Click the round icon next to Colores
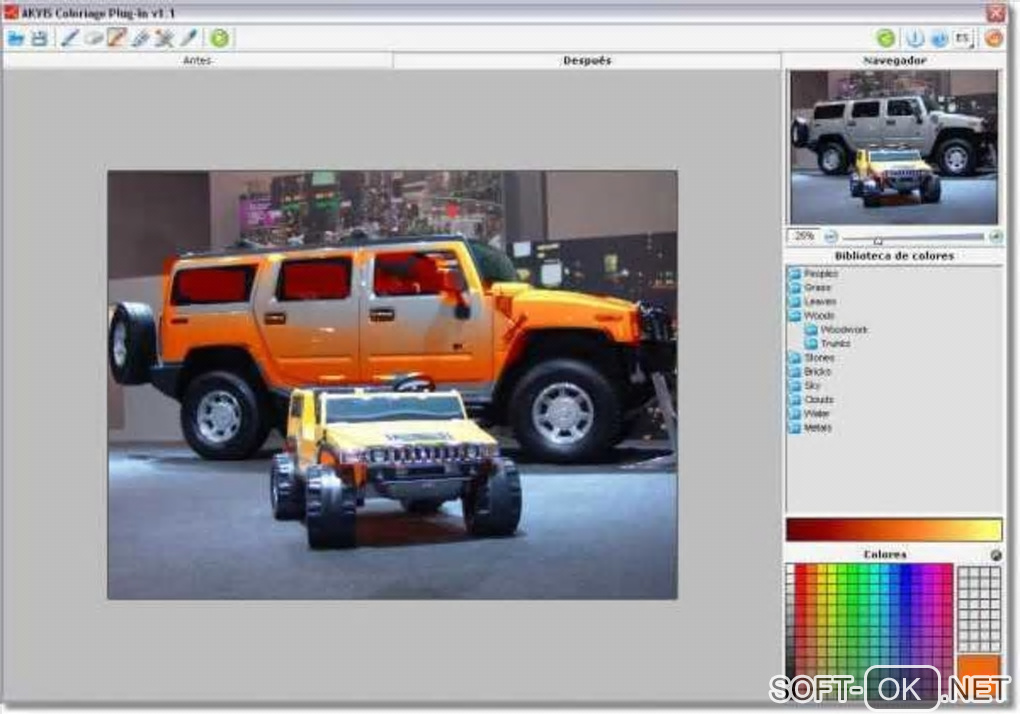This screenshot has width=1020, height=714. [x=995, y=555]
